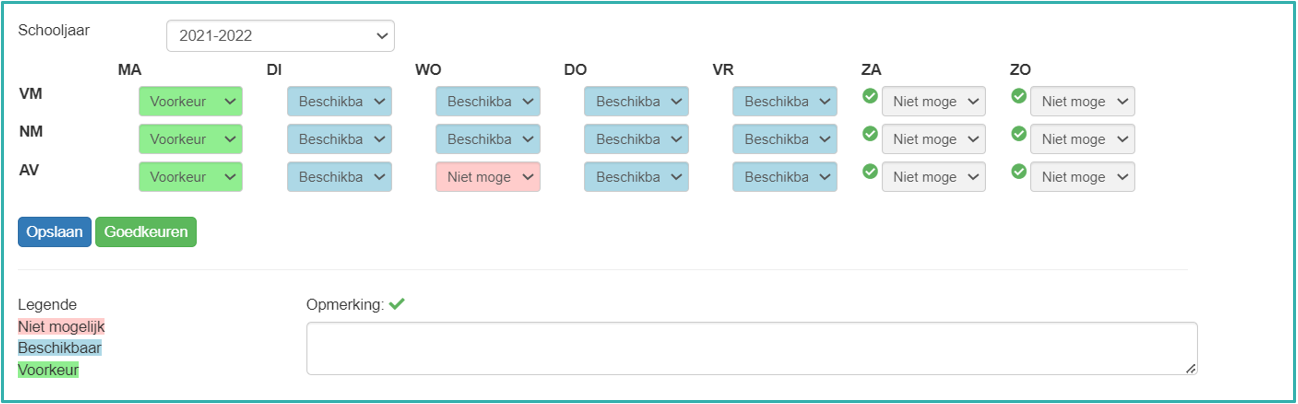Open WO AV Niet mogelijk dropdown
The width and height of the screenshot is (1298, 404).
[488, 177]
